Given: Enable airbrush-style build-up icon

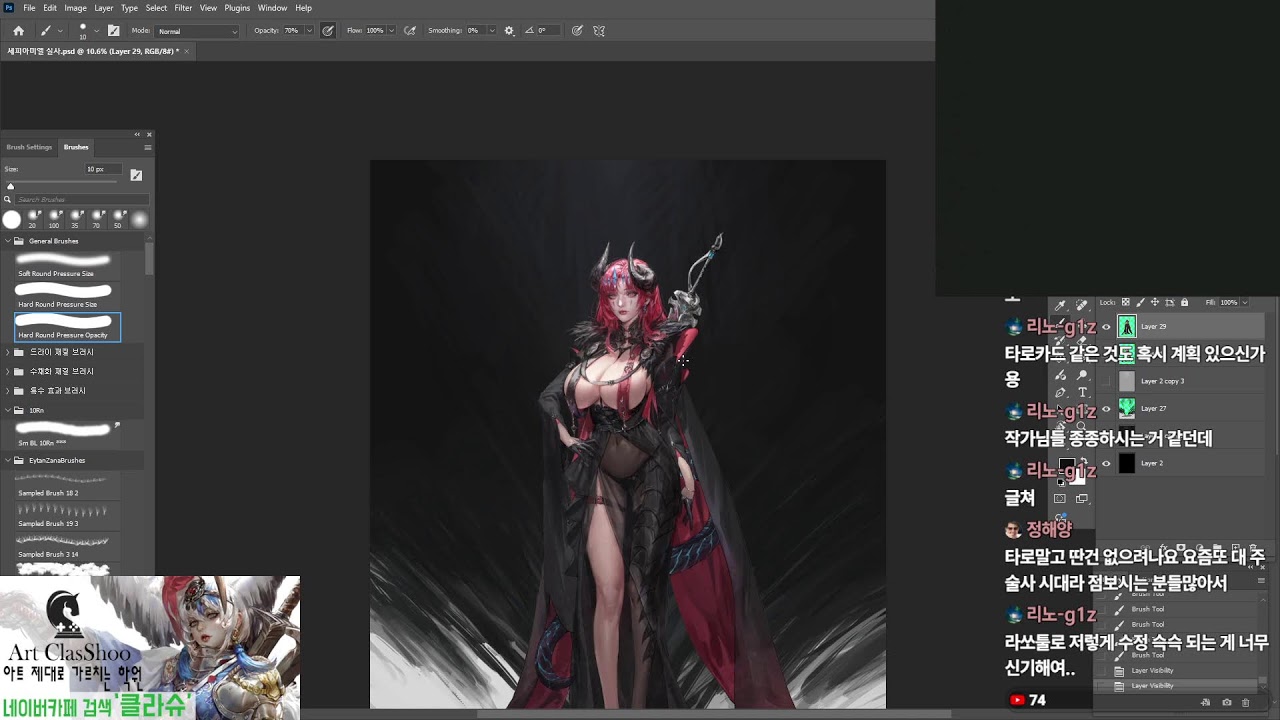Looking at the screenshot, I should [409, 31].
